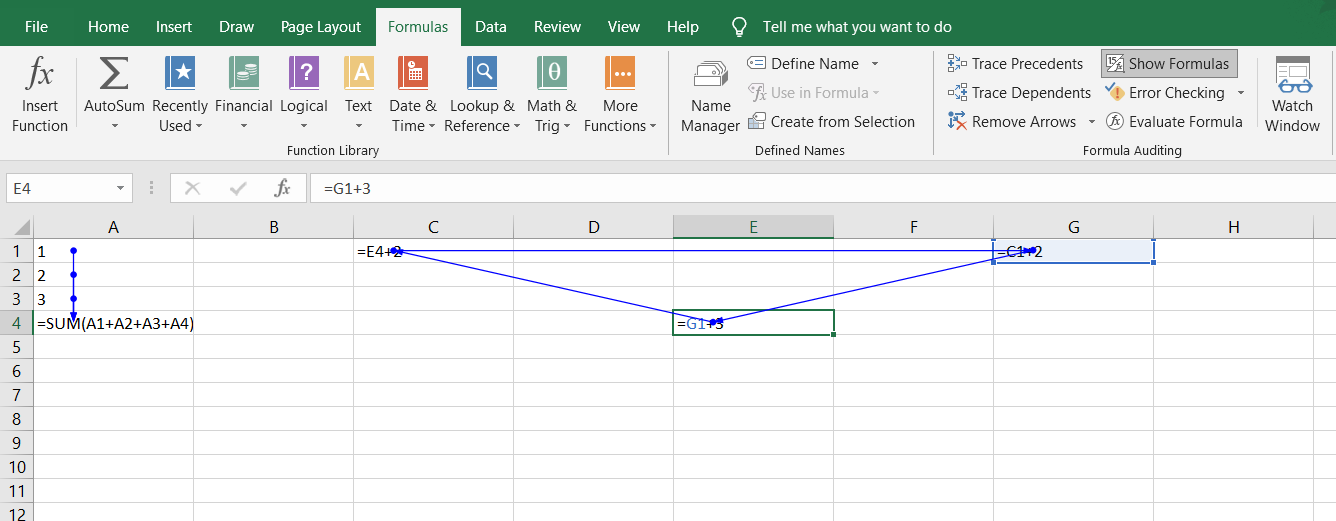The image size is (1336, 521).
Task: Open Math & Trig functions icon
Action: click(x=552, y=74)
